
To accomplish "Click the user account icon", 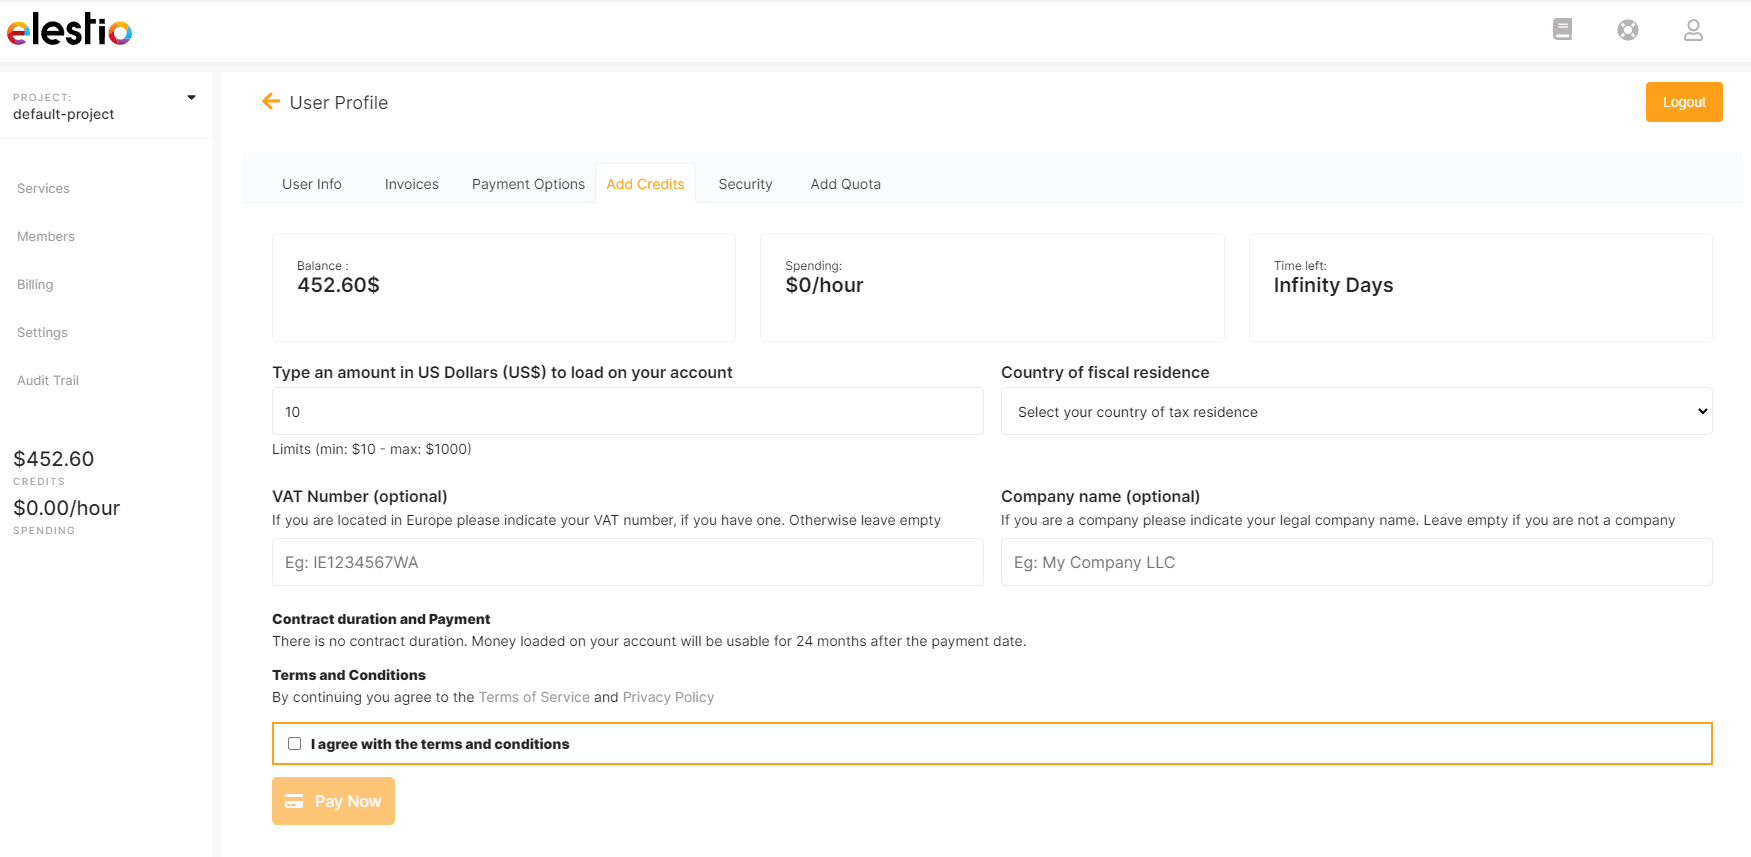I will tap(1693, 30).
